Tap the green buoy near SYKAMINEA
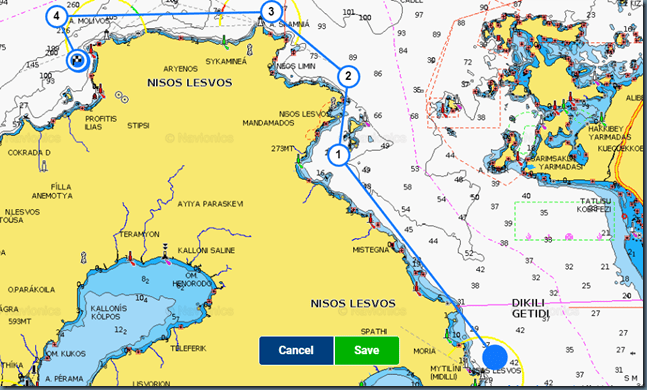The image size is (647, 390). click(x=224, y=41)
